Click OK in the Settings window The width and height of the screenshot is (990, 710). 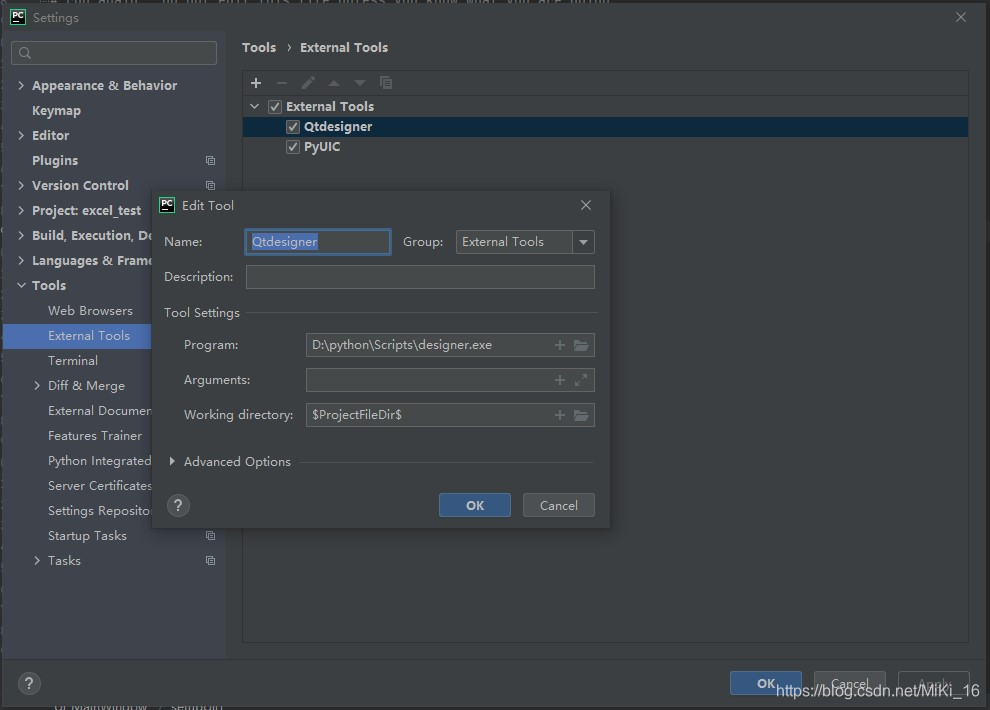[x=766, y=683]
